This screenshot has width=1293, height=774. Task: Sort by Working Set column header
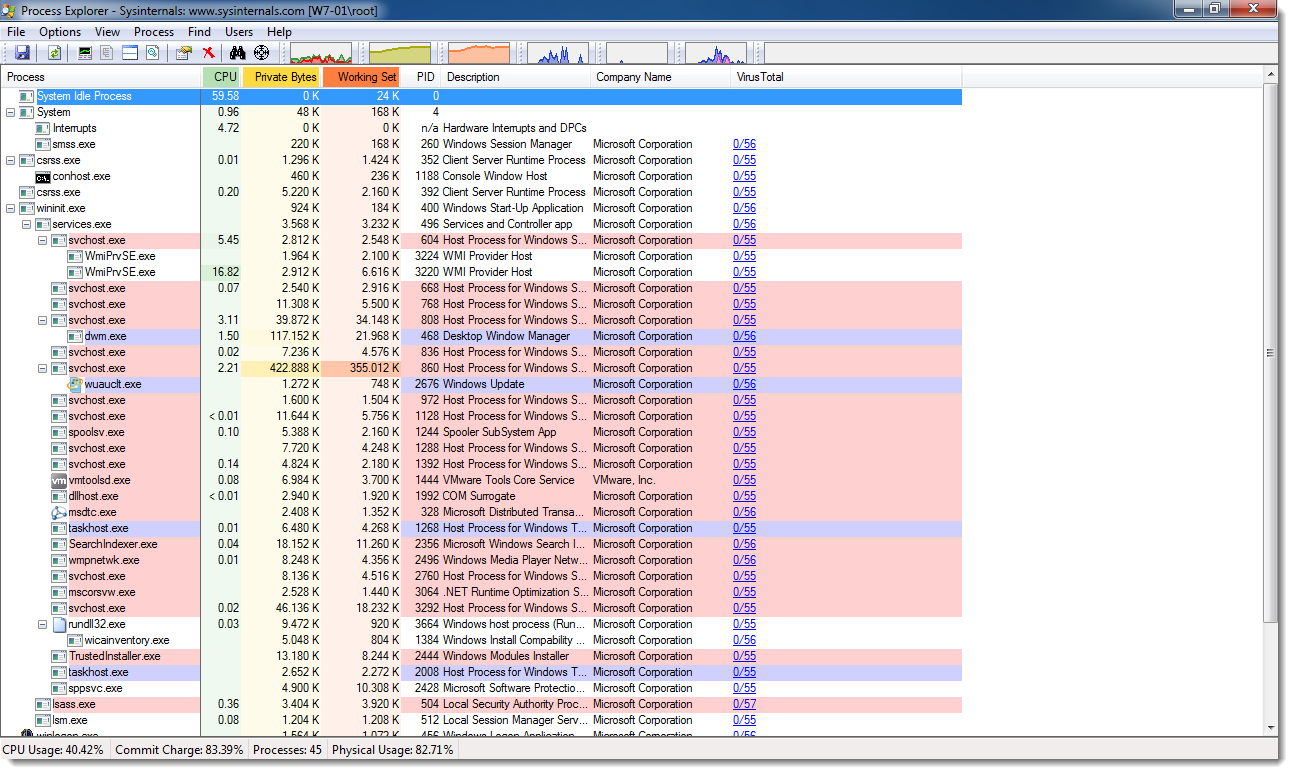pos(362,77)
